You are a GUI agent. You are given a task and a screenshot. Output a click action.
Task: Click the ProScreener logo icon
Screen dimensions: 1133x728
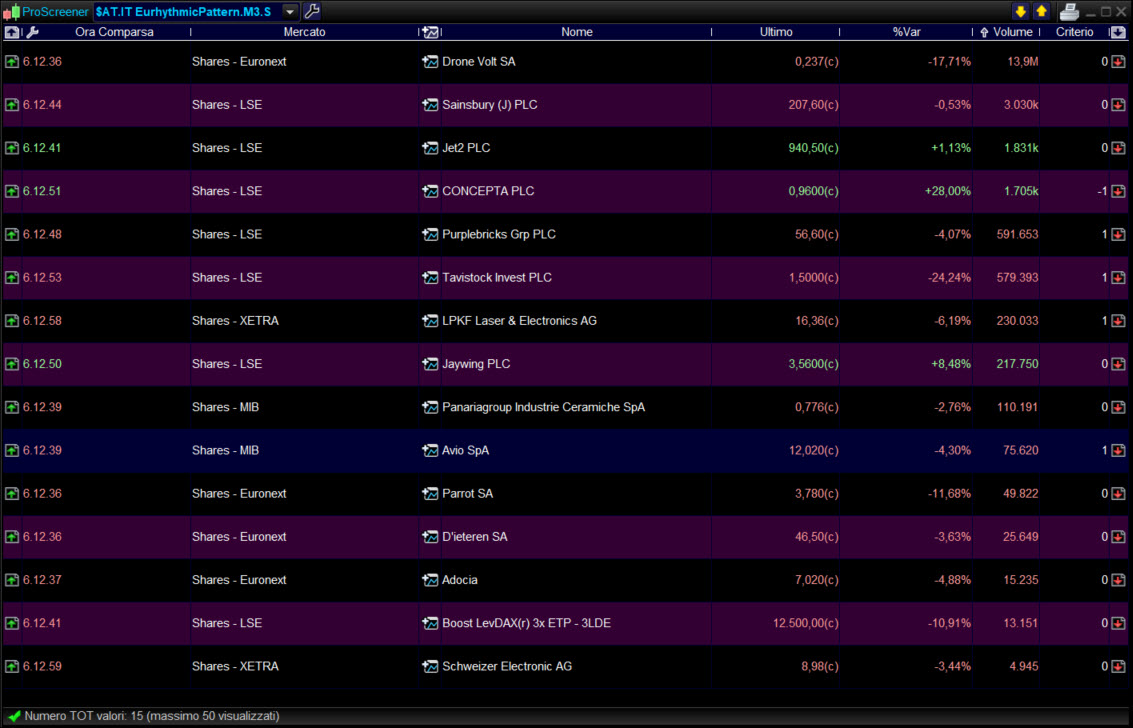tap(11, 12)
